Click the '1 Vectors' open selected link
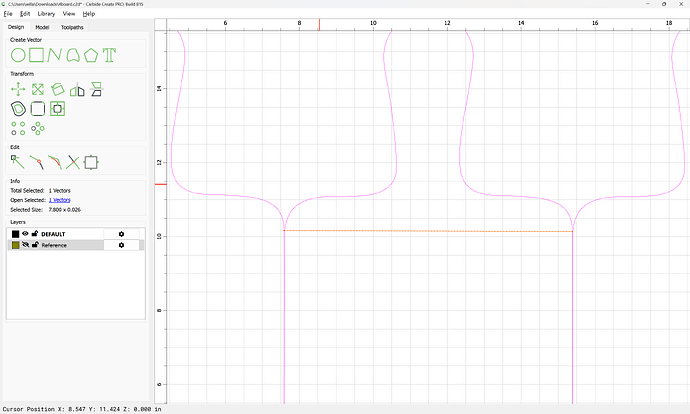The image size is (690, 414). (59, 200)
